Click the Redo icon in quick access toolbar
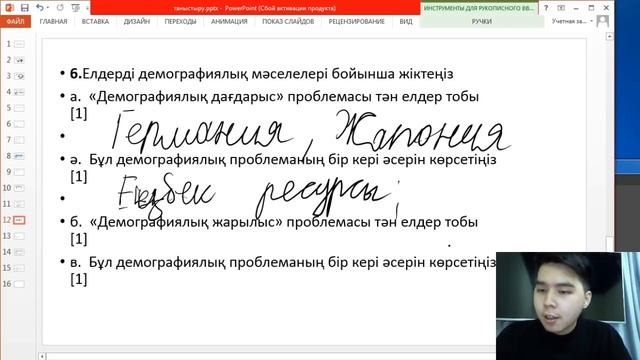 [60, 8]
